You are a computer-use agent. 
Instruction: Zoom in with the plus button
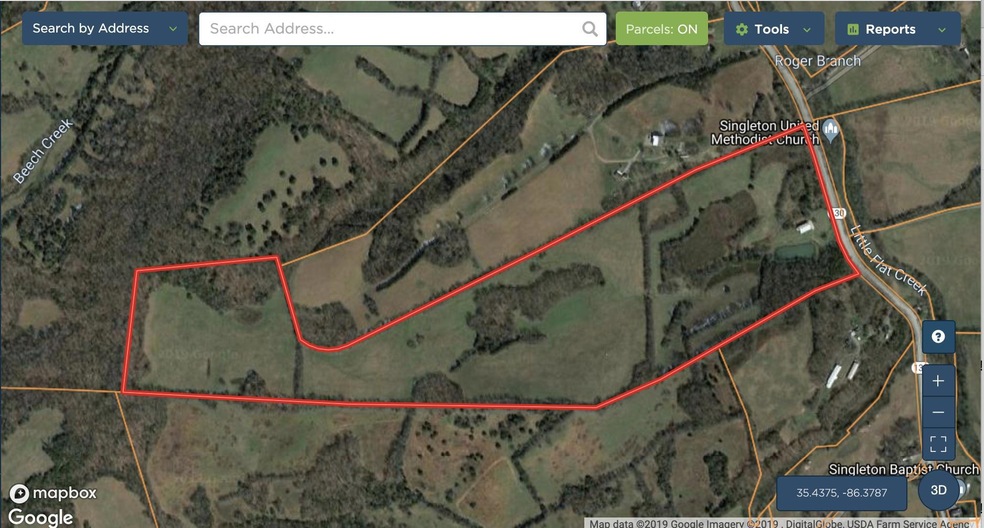[938, 381]
